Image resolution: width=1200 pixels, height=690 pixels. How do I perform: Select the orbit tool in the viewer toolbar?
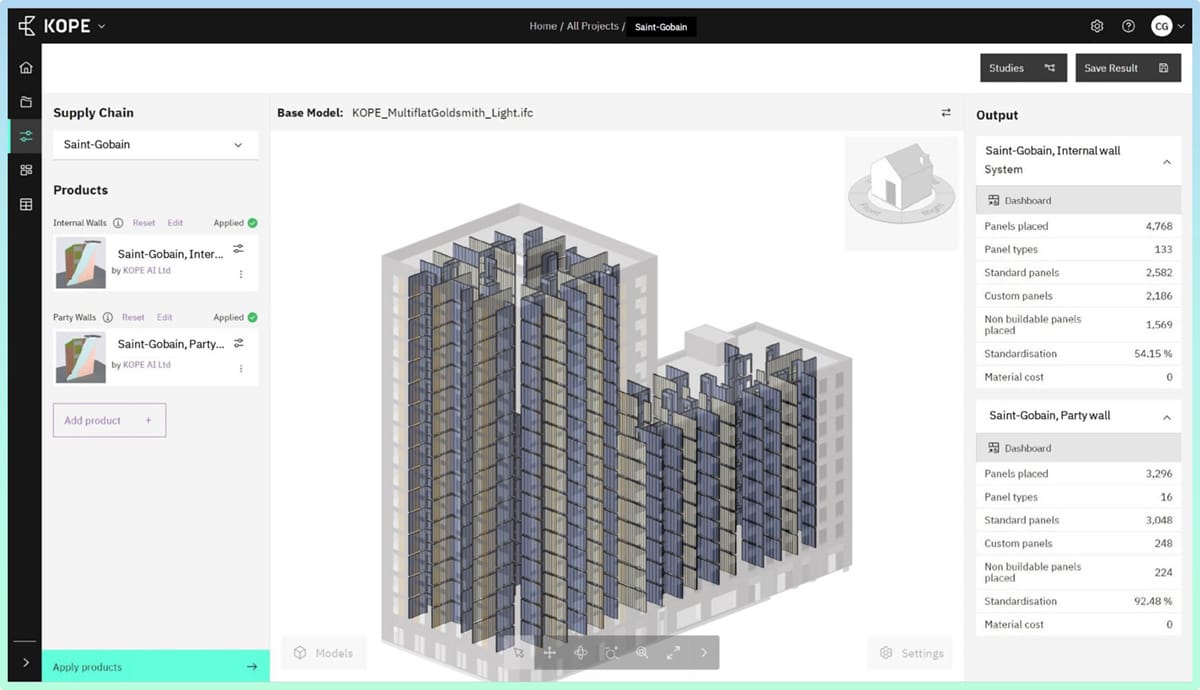[x=581, y=652]
